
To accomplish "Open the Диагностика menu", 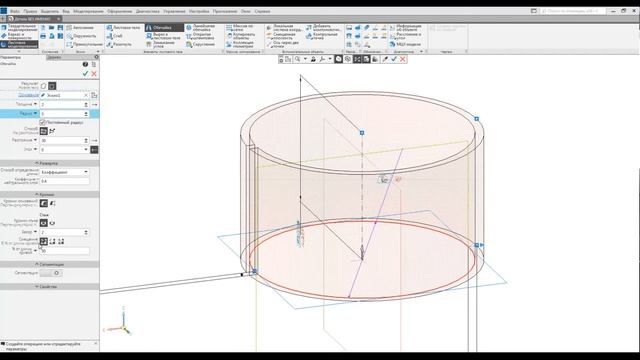I will coord(147,11).
